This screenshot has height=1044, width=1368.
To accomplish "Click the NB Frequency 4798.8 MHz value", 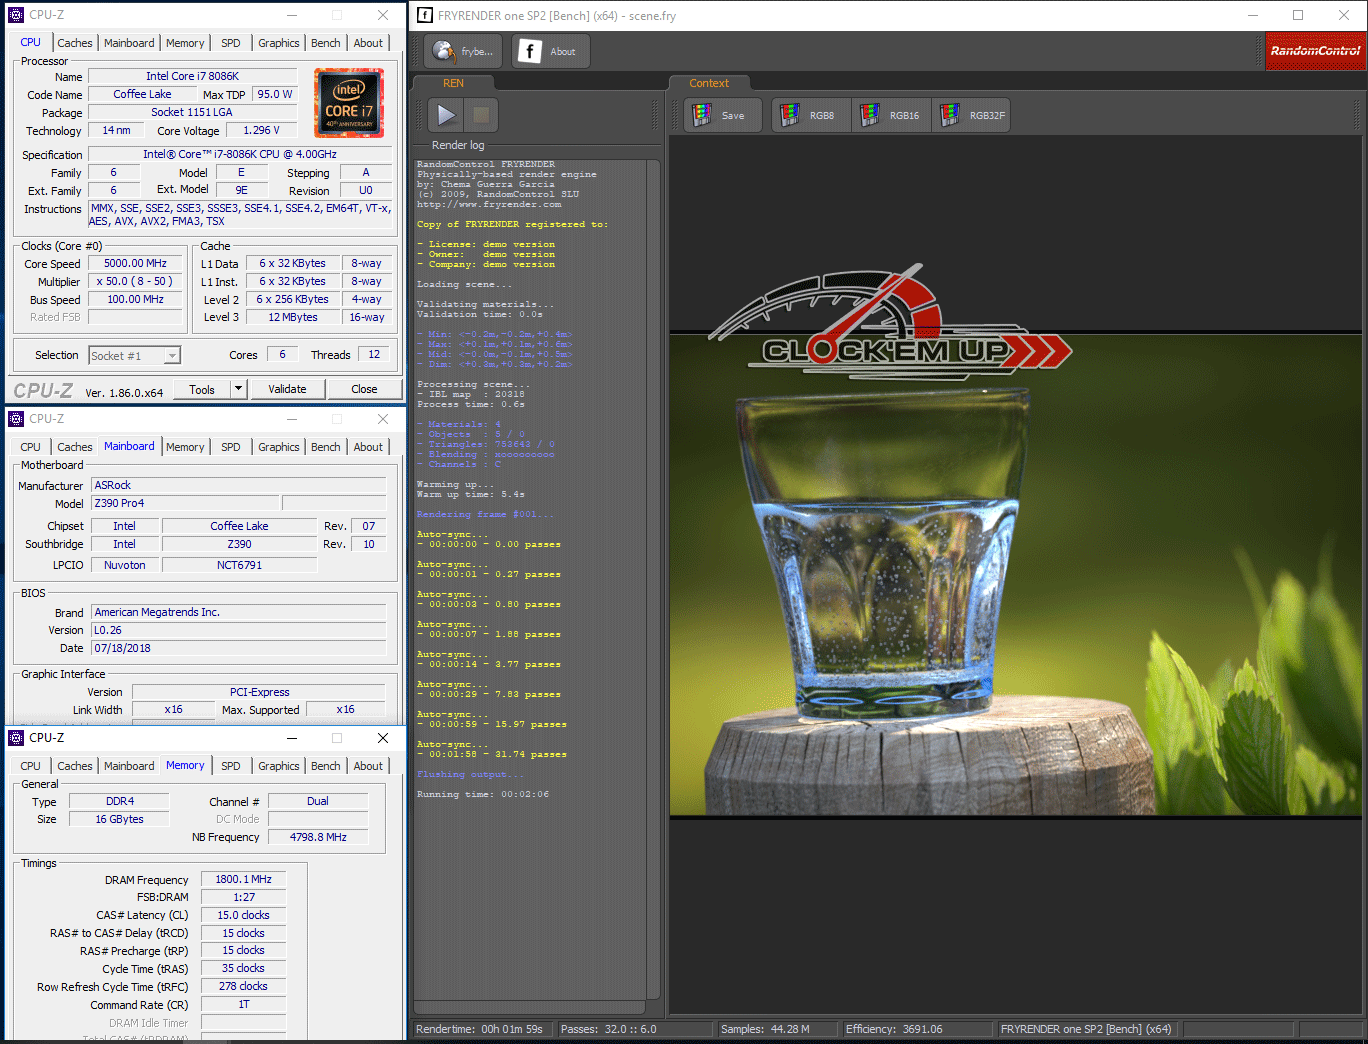I will coord(318,837).
